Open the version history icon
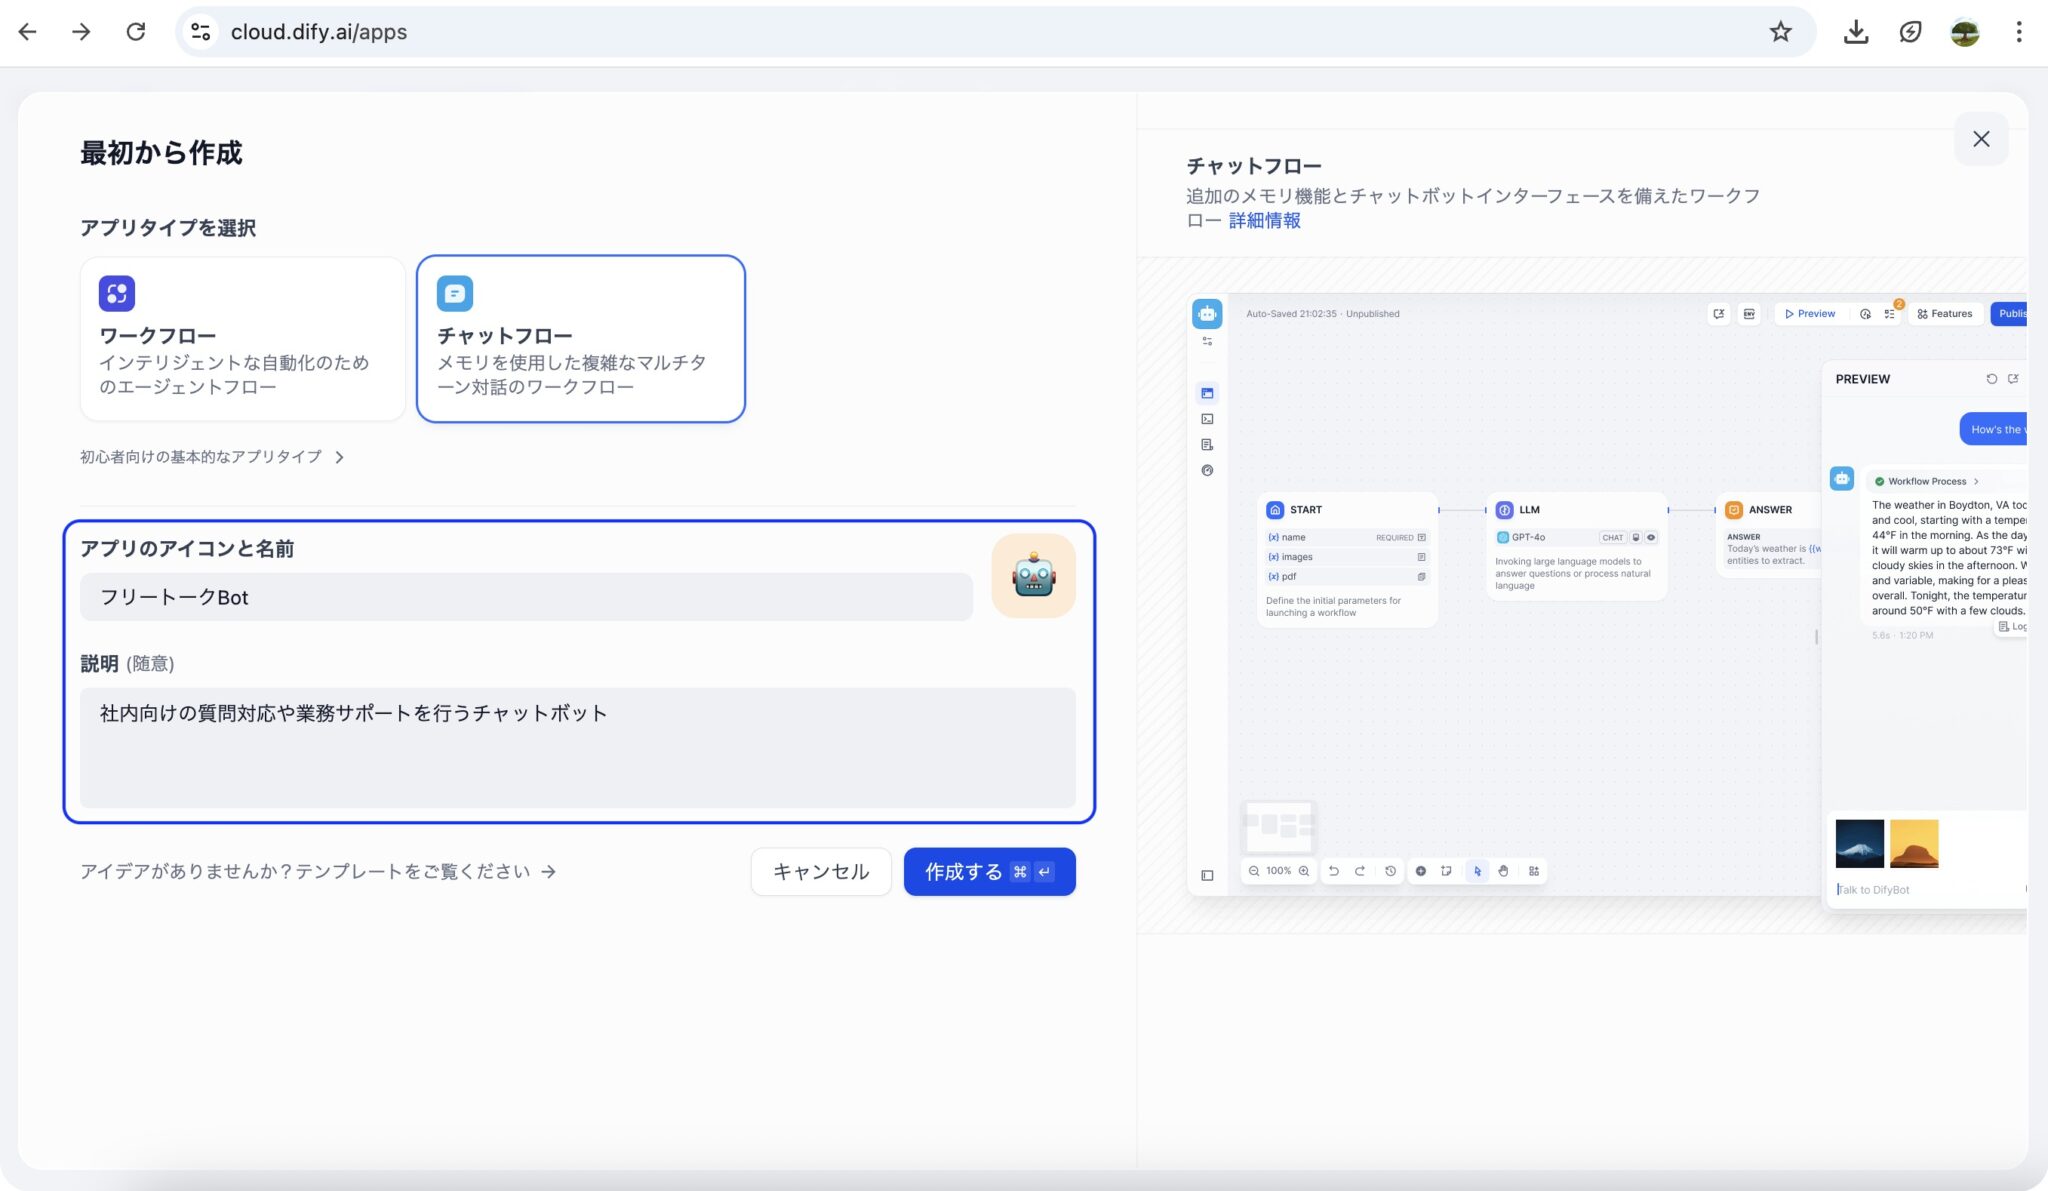 1391,871
